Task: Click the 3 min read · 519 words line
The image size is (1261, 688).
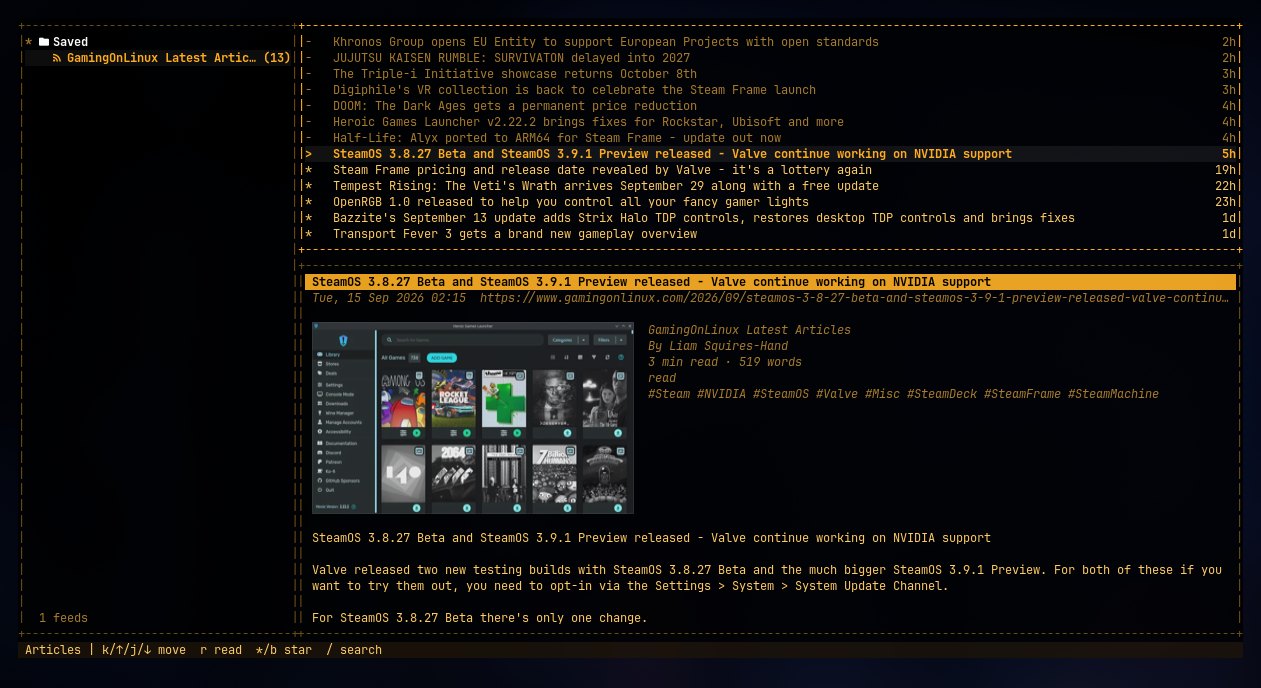Action: click(725, 362)
